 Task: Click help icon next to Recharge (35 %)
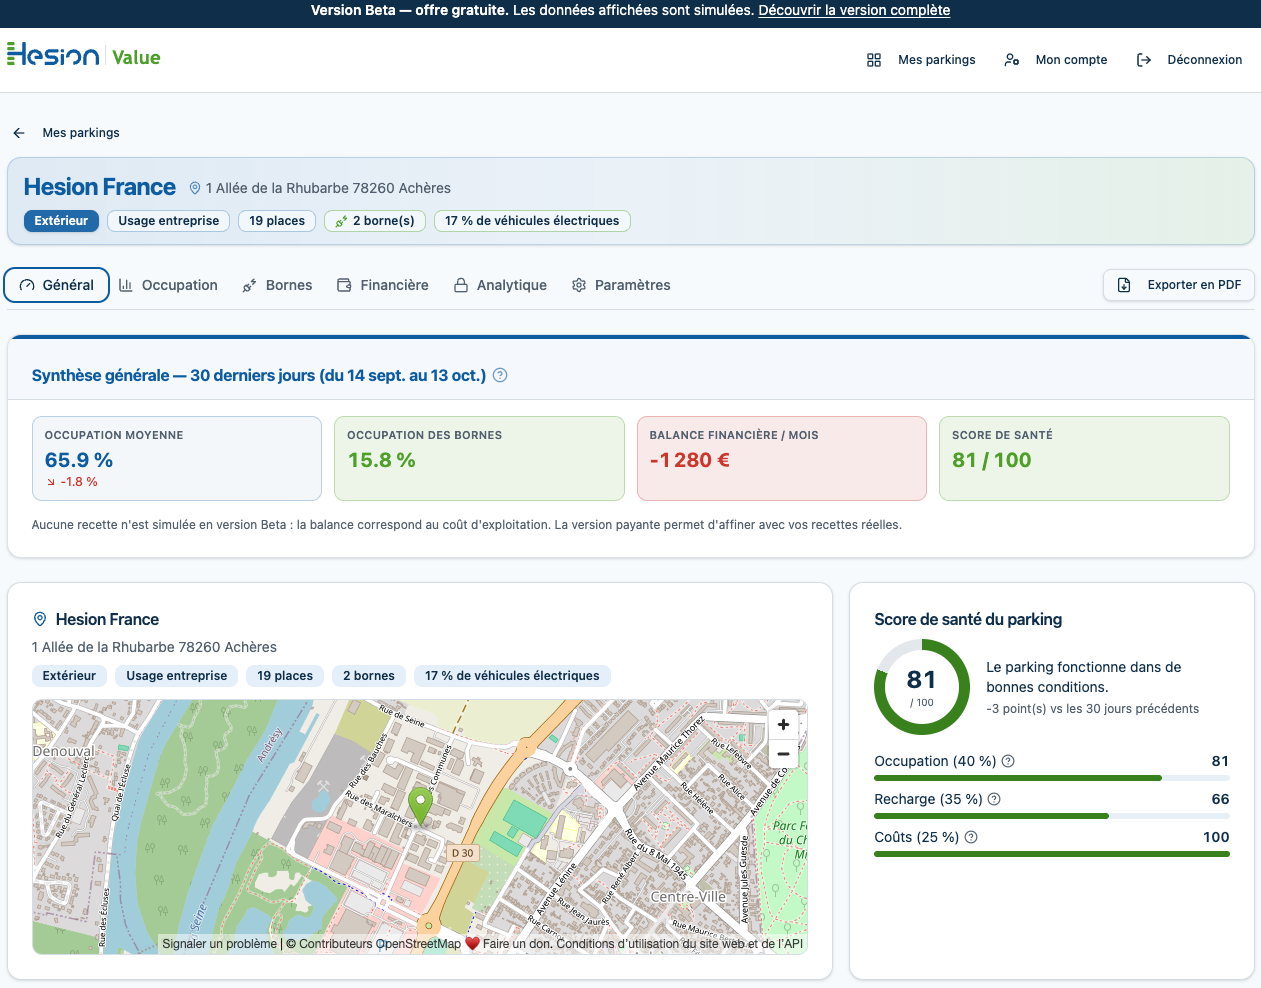[x=994, y=799]
